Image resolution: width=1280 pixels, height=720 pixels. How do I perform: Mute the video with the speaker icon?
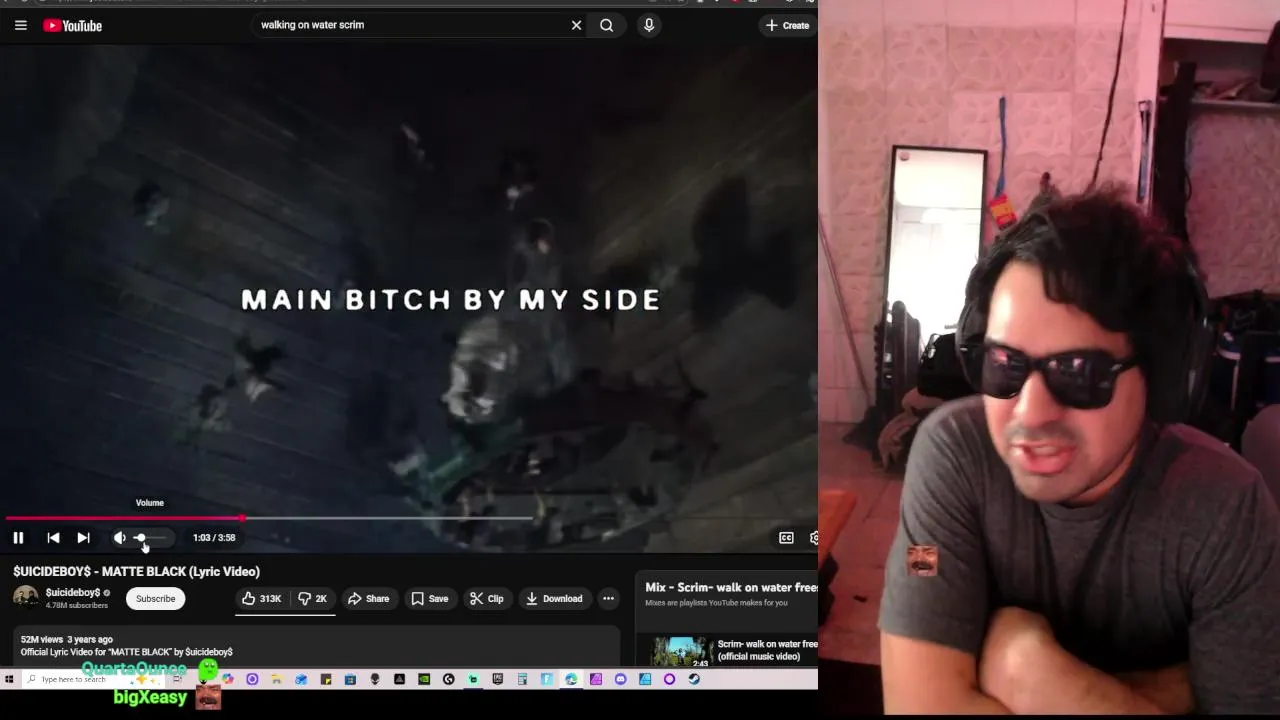click(x=120, y=538)
